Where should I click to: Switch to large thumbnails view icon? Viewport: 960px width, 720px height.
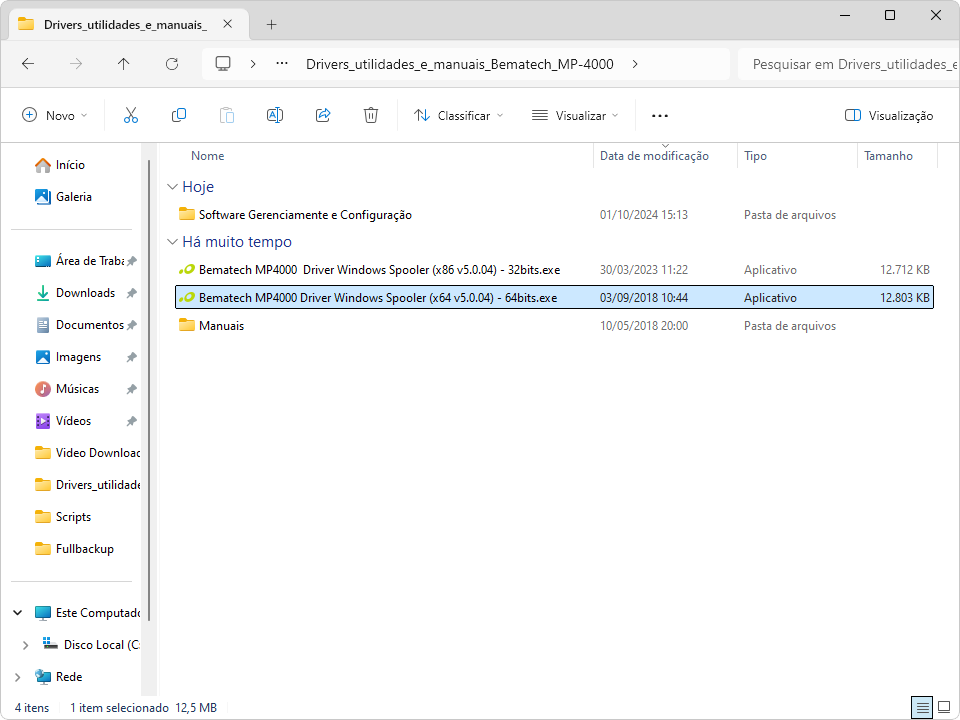click(x=945, y=707)
